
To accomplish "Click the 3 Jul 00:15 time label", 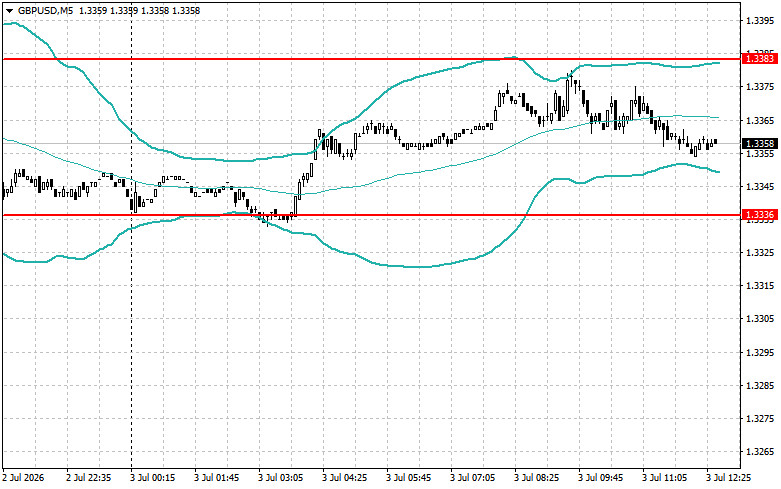I will coord(152,478).
